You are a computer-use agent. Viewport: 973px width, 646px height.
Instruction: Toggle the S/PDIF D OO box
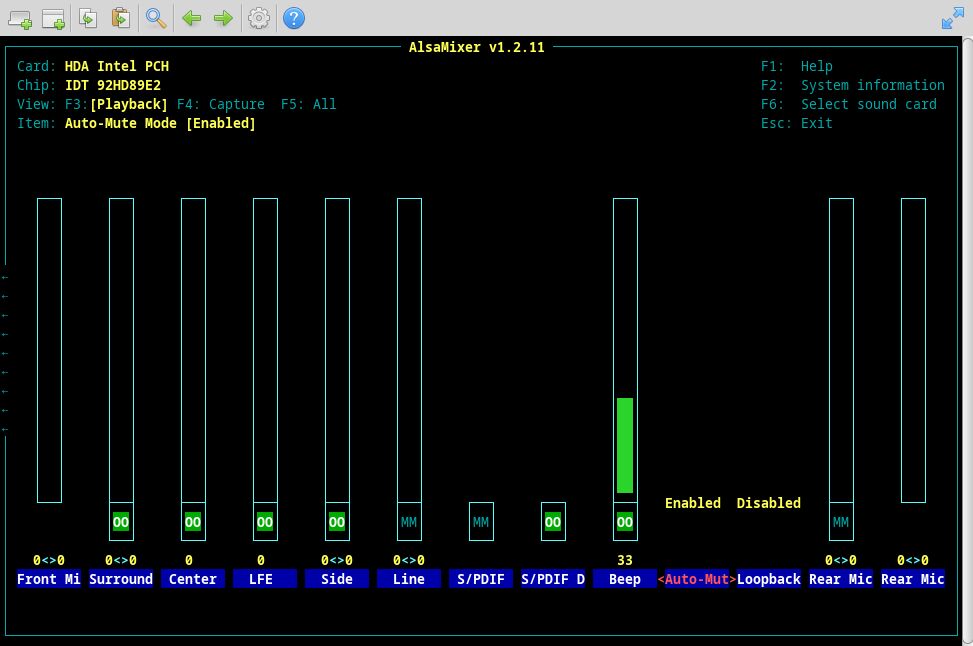553,522
